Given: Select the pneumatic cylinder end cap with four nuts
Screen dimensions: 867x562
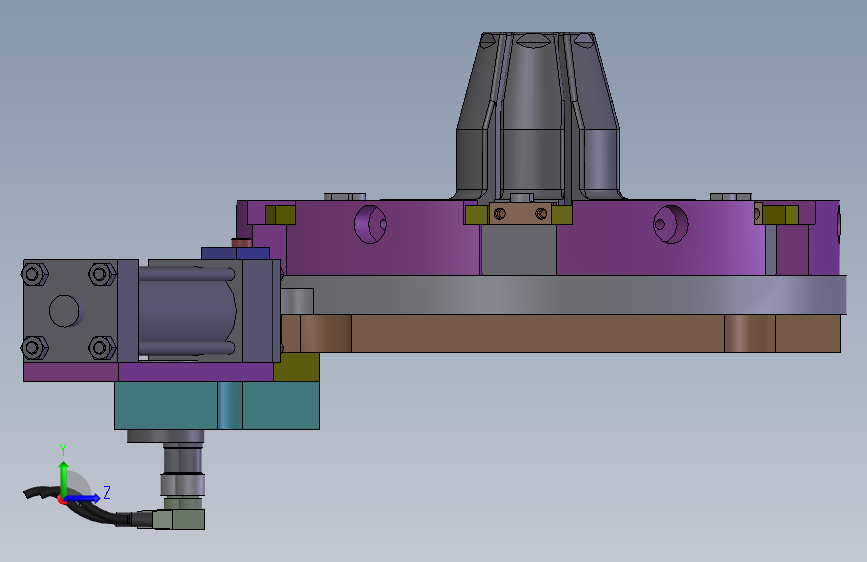Looking at the screenshot, I should (x=70, y=311).
